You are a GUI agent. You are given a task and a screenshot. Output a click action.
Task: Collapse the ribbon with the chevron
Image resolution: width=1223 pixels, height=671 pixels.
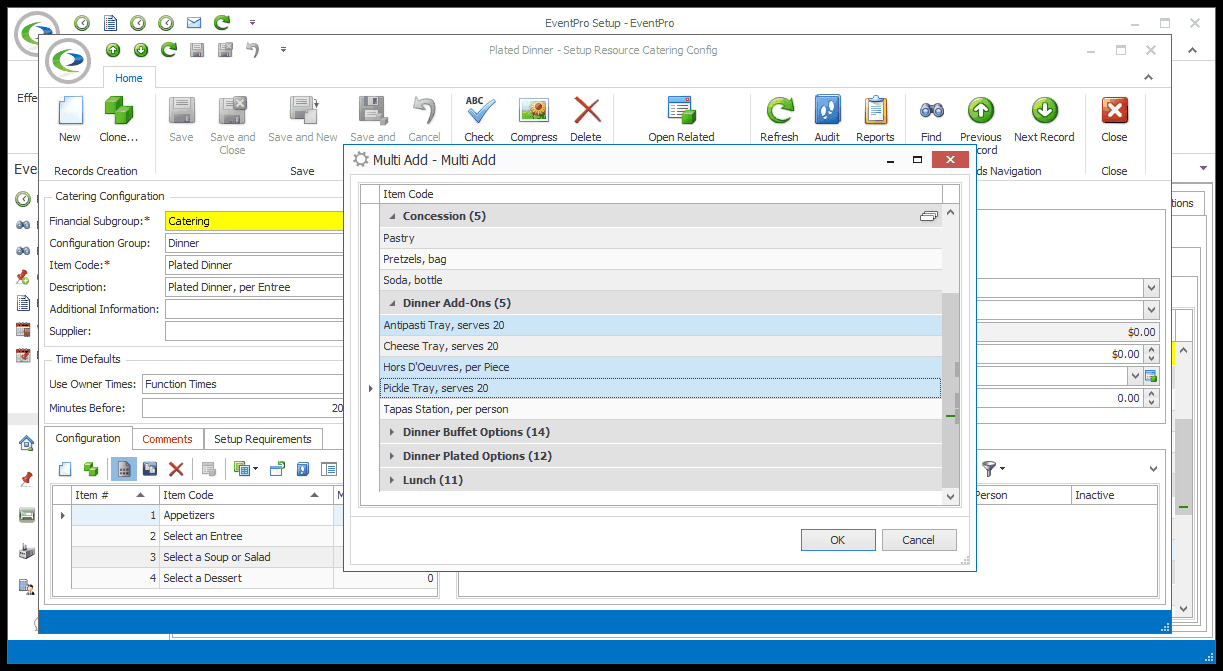click(1150, 78)
